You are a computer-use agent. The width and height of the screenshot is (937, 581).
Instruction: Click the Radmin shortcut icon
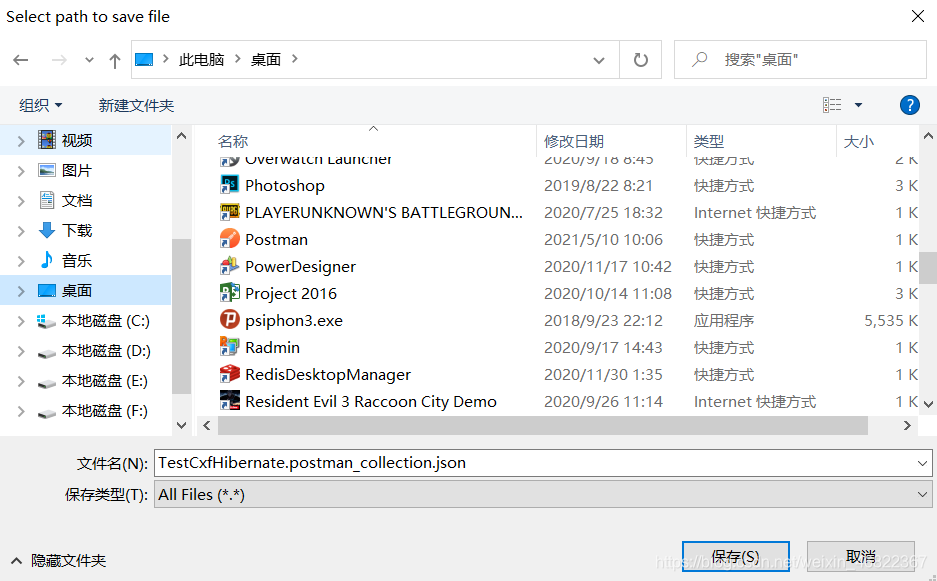[229, 347]
